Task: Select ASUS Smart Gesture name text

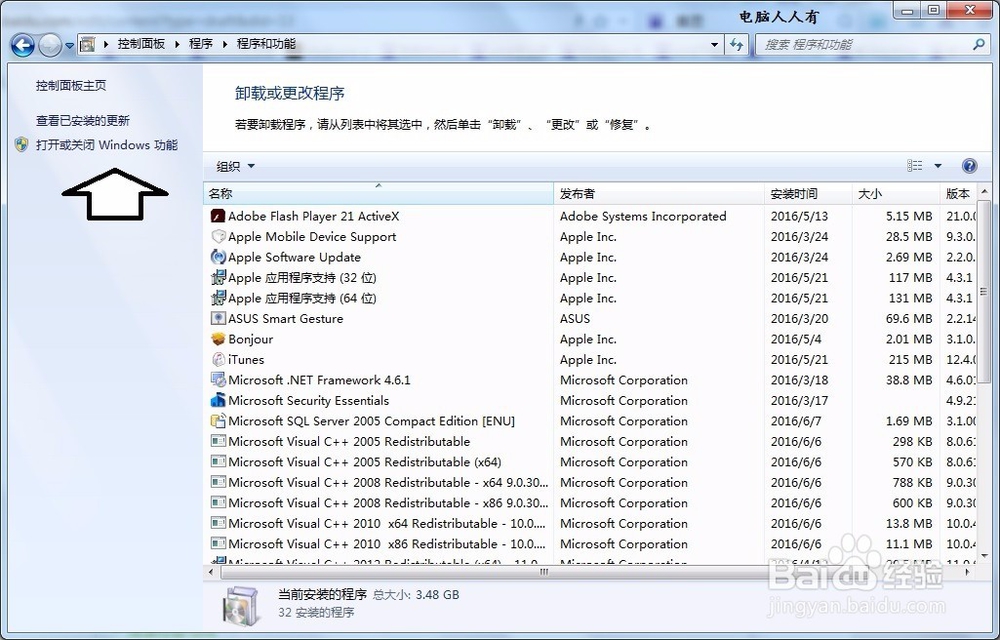Action: pos(286,318)
